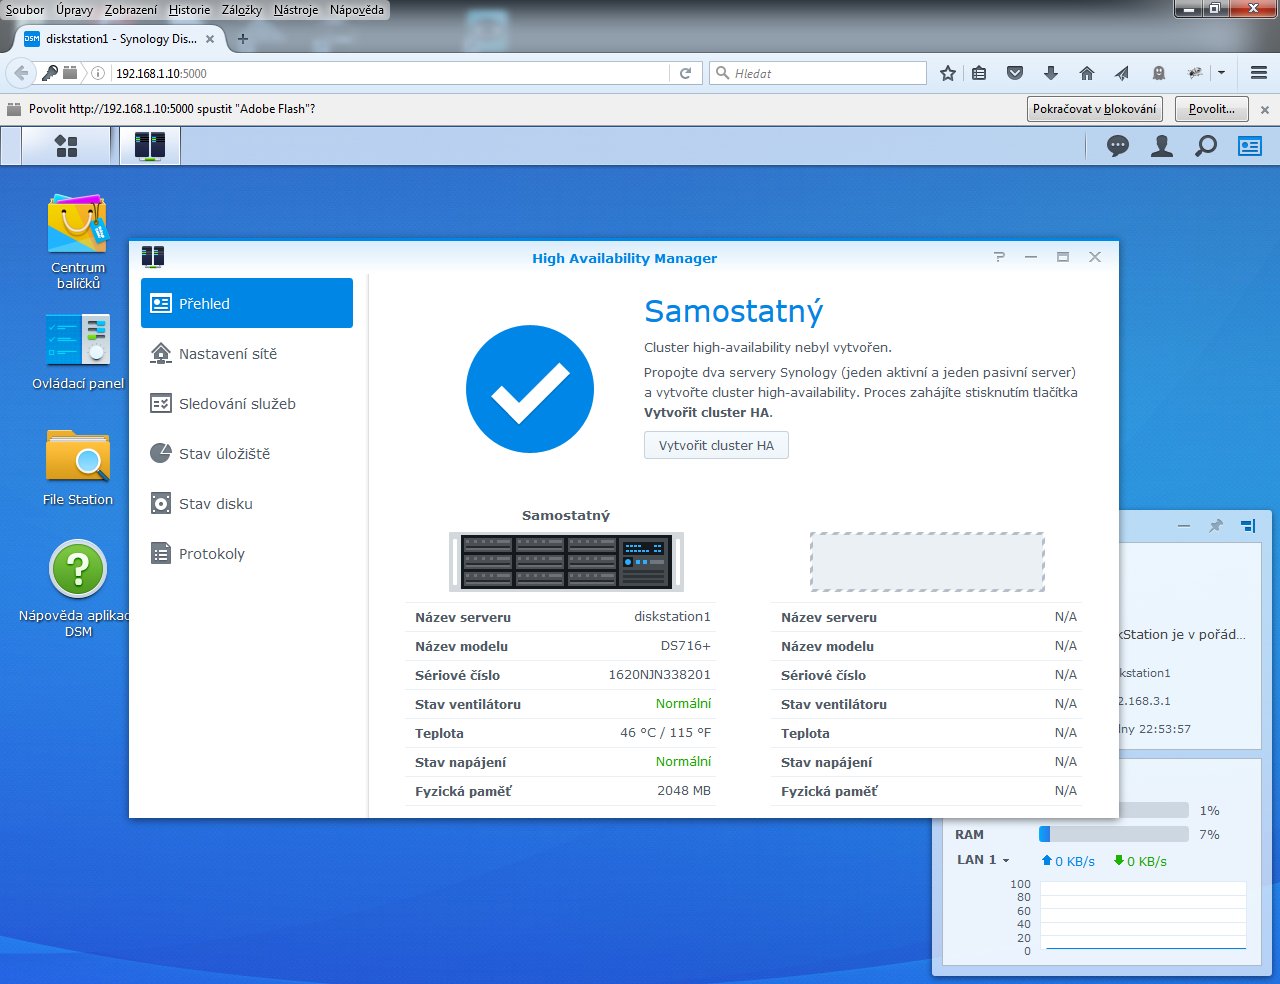
Task: Open the DSM user account icon
Action: [x=1162, y=146]
